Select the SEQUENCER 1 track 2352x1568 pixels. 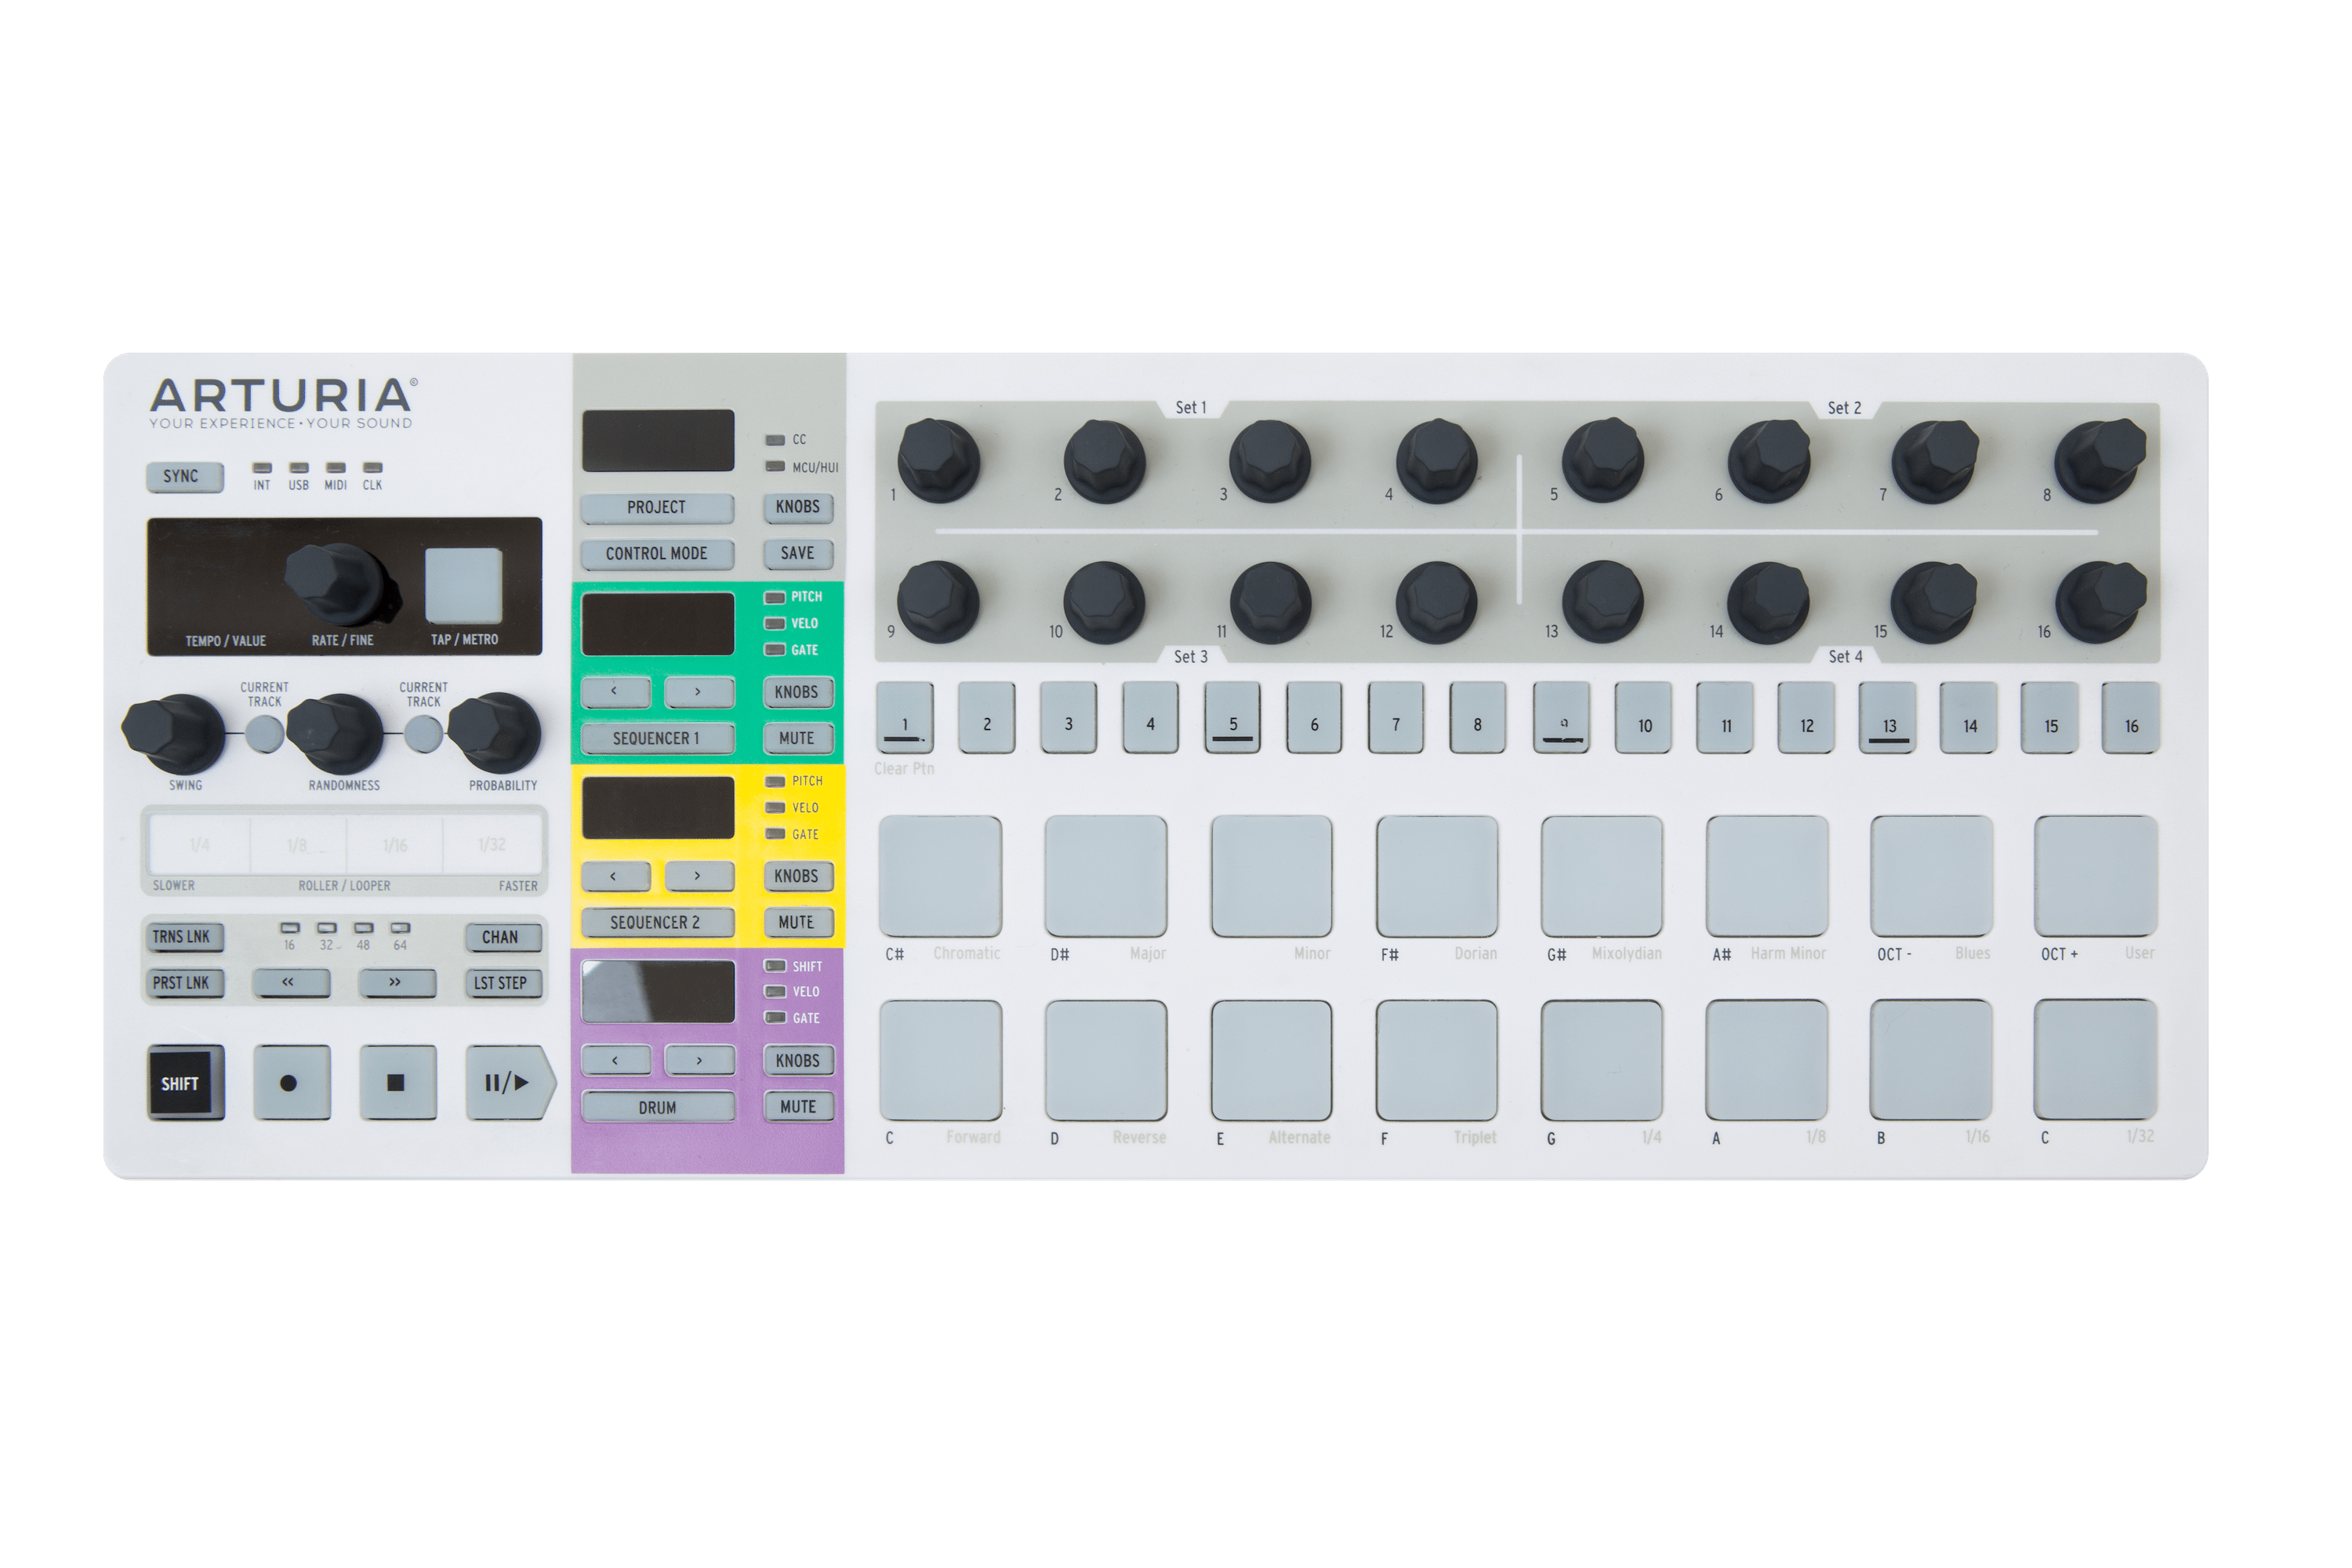pos(658,738)
